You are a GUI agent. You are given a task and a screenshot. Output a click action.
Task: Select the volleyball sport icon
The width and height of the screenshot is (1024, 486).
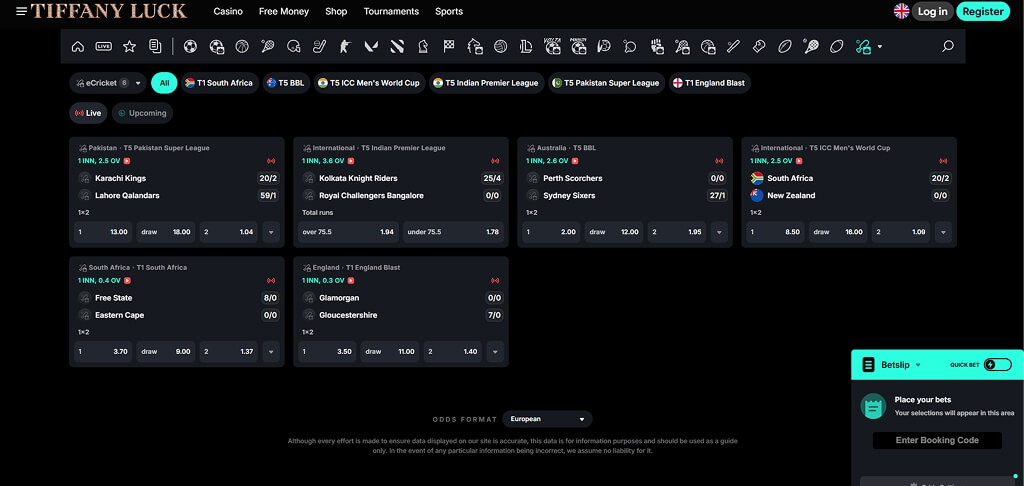[500, 46]
